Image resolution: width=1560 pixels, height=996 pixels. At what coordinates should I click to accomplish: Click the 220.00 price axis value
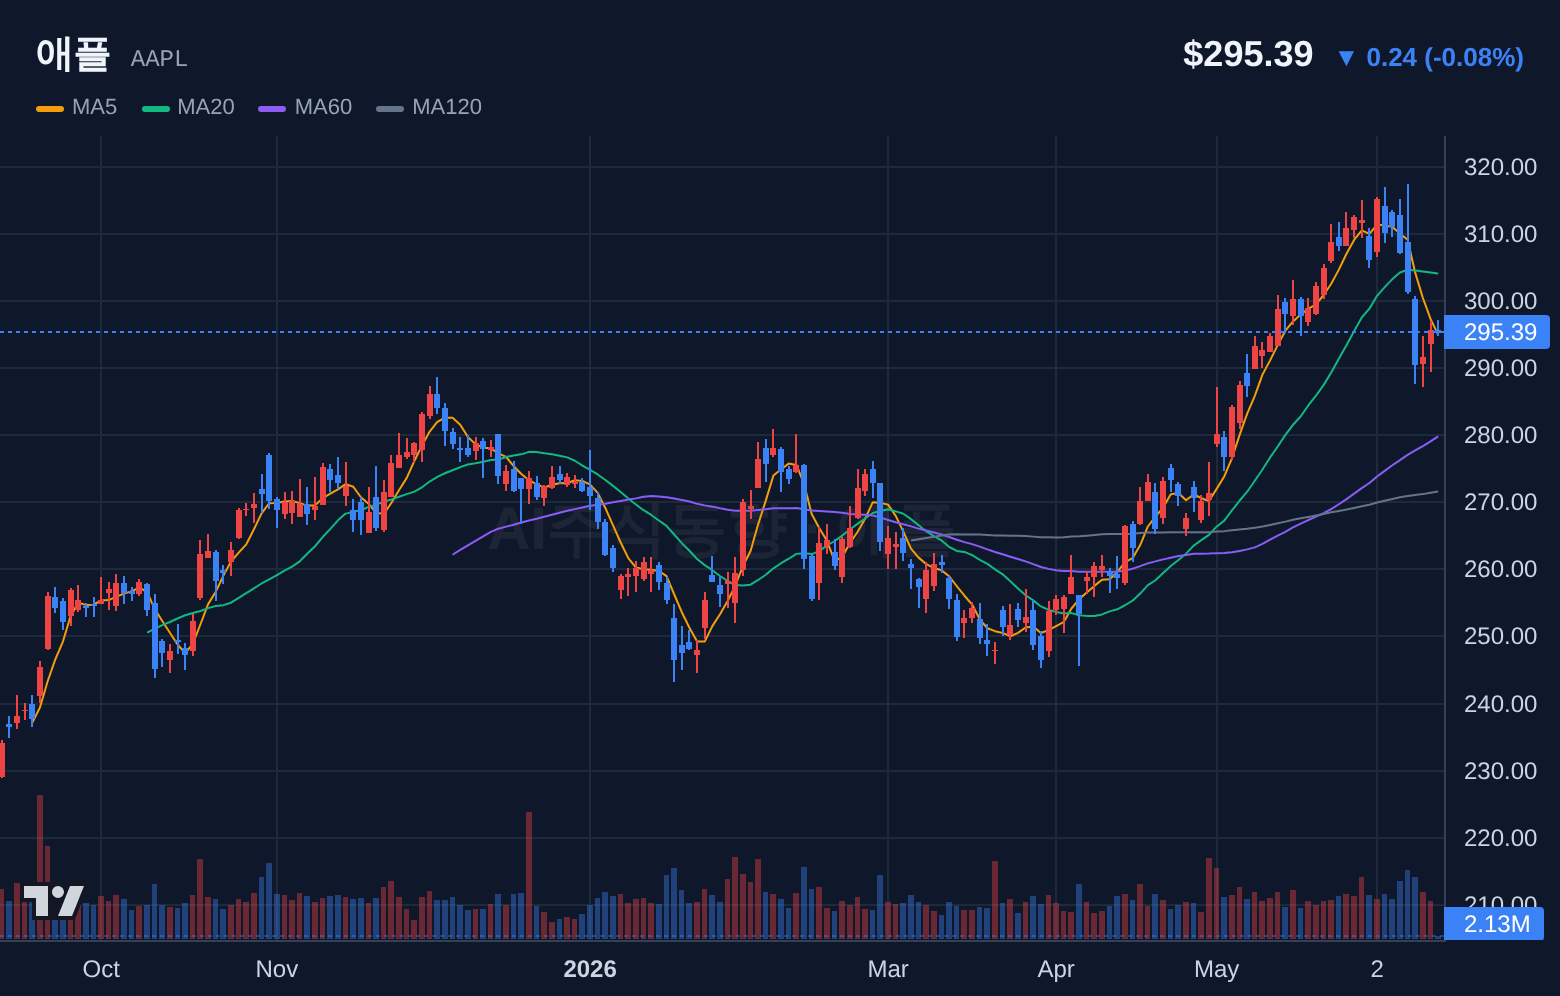click(x=1500, y=838)
